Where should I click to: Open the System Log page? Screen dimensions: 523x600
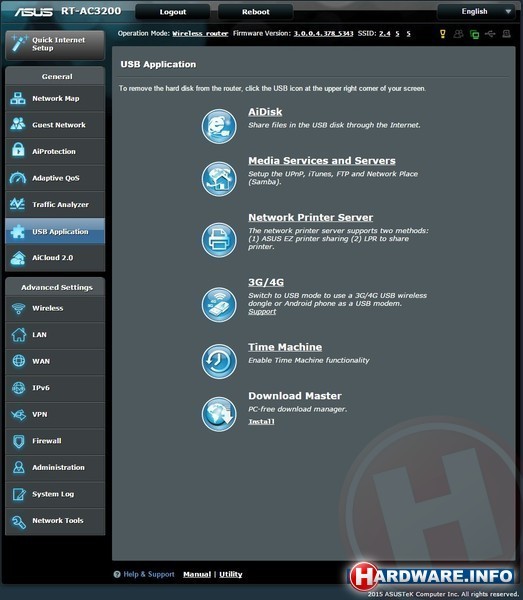(x=55, y=494)
